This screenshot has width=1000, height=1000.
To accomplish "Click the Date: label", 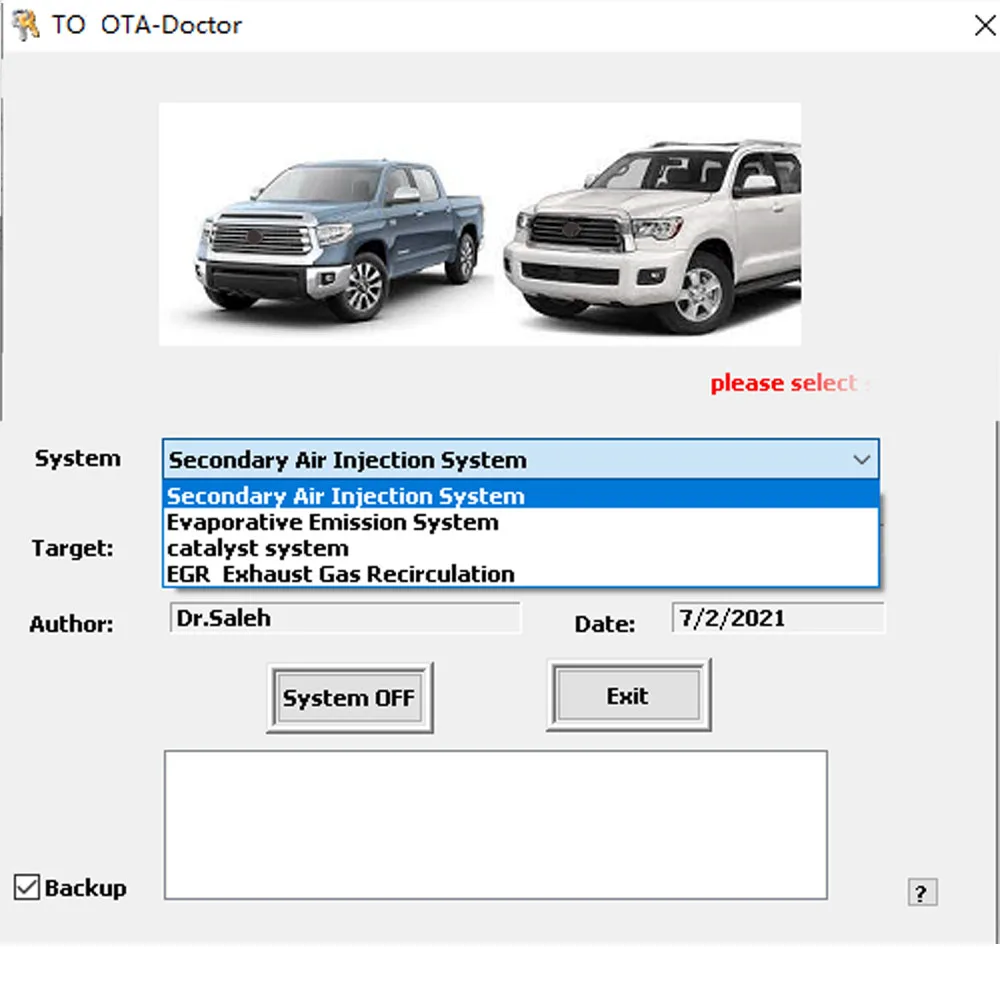I will click(605, 624).
